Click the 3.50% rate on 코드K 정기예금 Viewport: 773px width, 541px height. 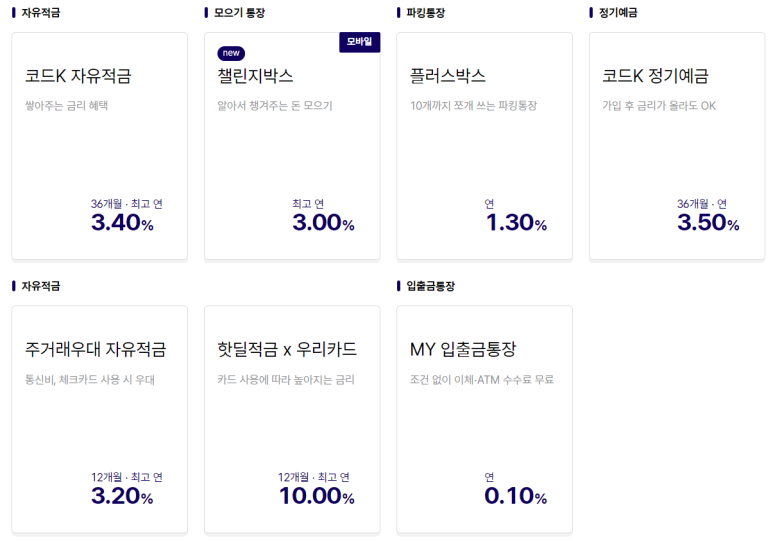708,223
